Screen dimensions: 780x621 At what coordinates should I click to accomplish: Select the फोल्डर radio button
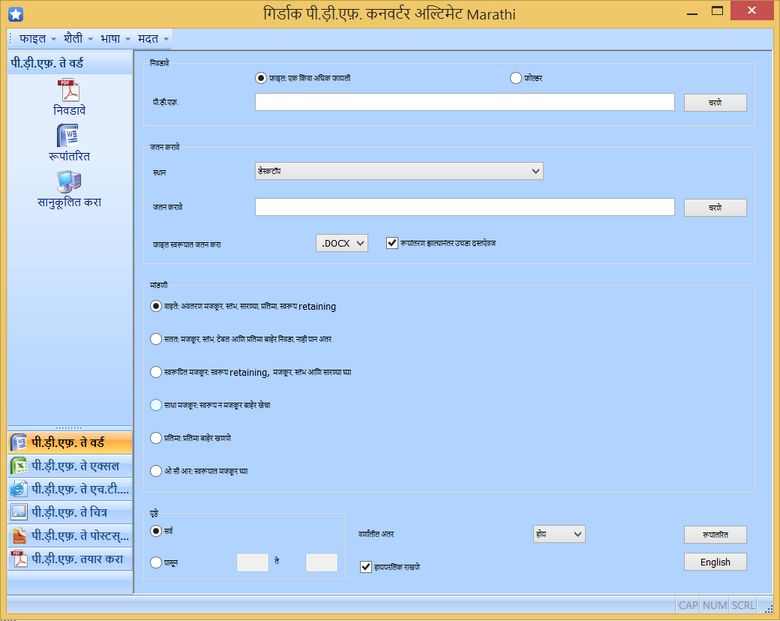[x=516, y=78]
